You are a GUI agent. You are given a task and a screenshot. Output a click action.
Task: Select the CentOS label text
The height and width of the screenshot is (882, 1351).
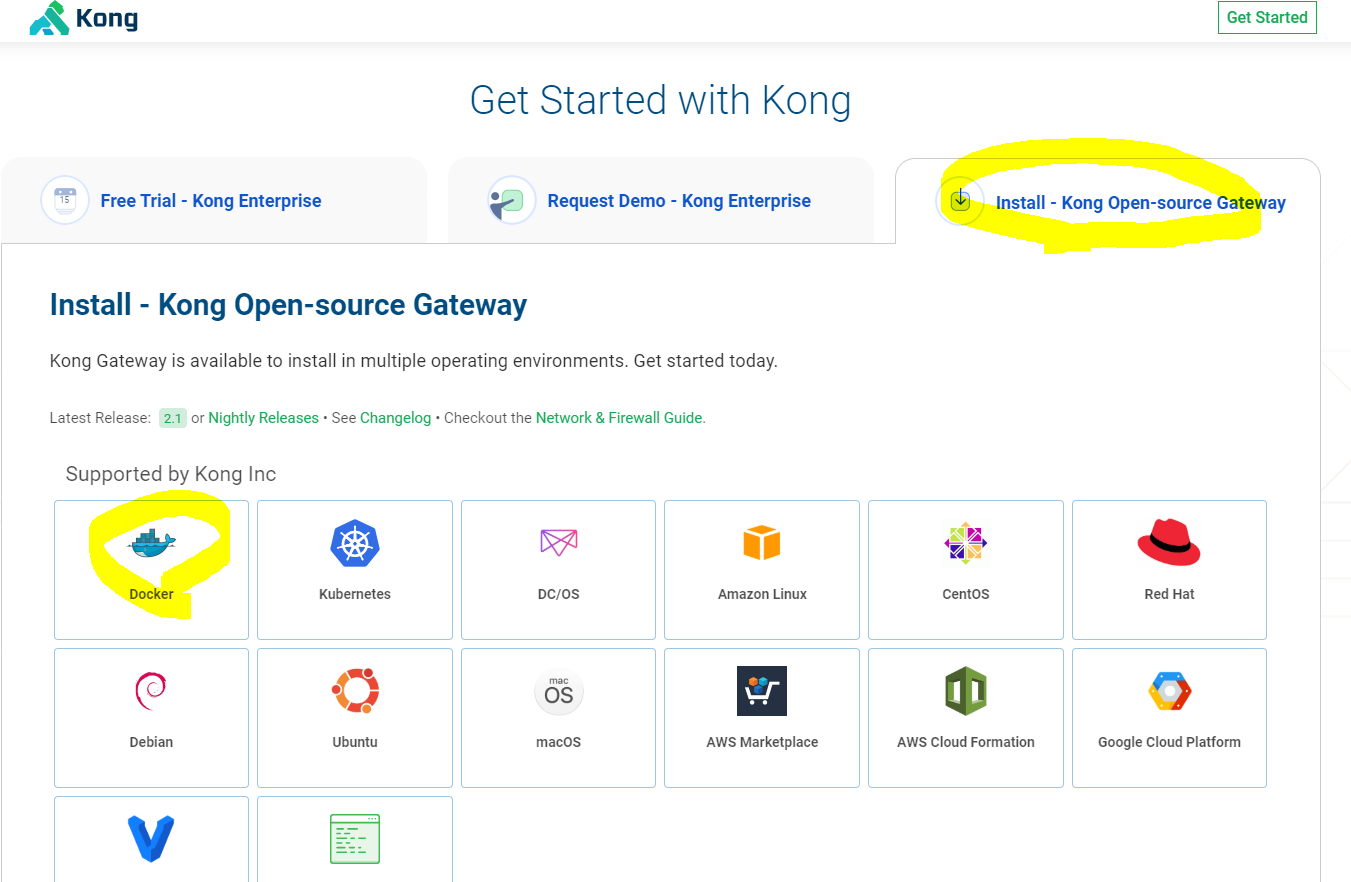click(x=966, y=594)
